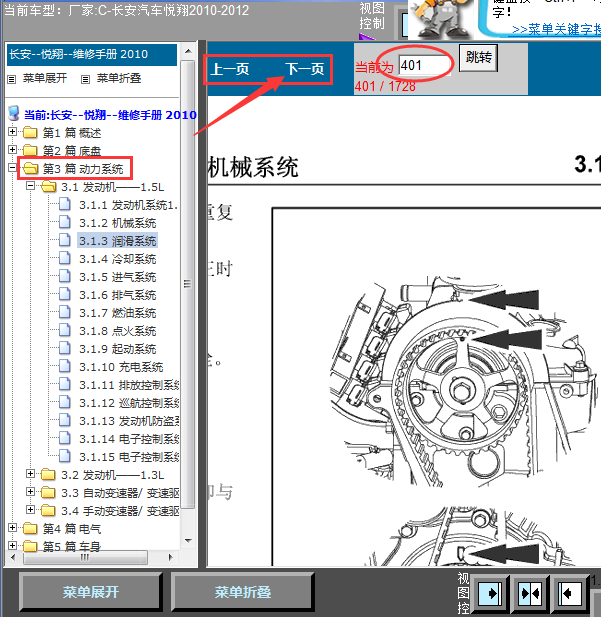Click the bottom 菜单展开 button
The height and width of the screenshot is (617, 601).
coord(91,592)
